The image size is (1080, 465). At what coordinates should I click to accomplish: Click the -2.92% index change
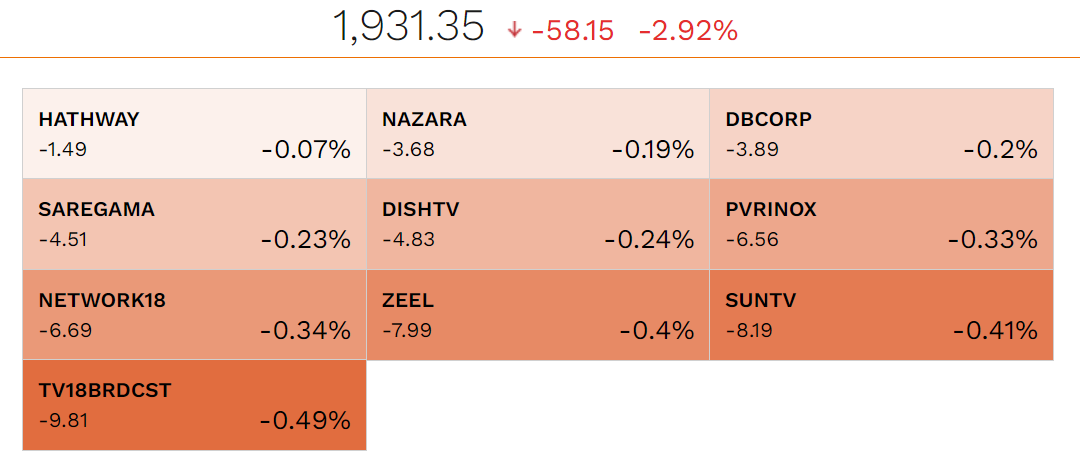(x=688, y=31)
